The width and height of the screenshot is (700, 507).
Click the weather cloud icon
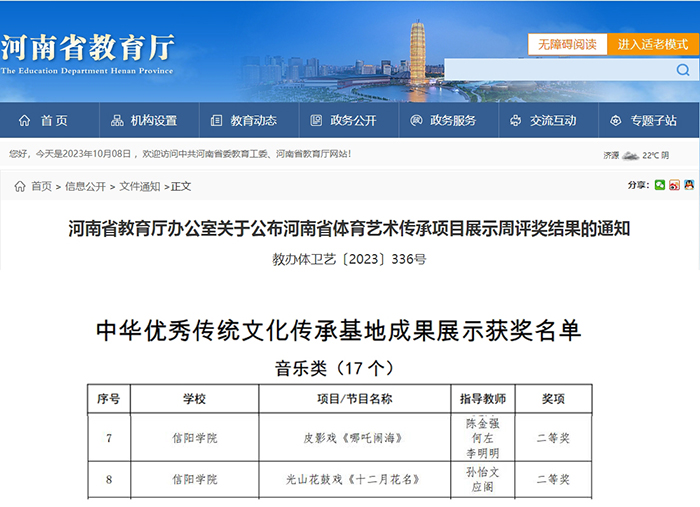coord(630,155)
